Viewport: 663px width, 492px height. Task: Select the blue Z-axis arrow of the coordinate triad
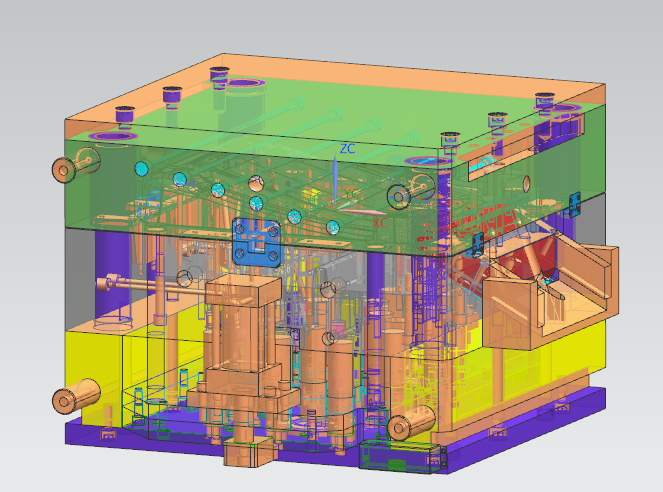pos(335,180)
